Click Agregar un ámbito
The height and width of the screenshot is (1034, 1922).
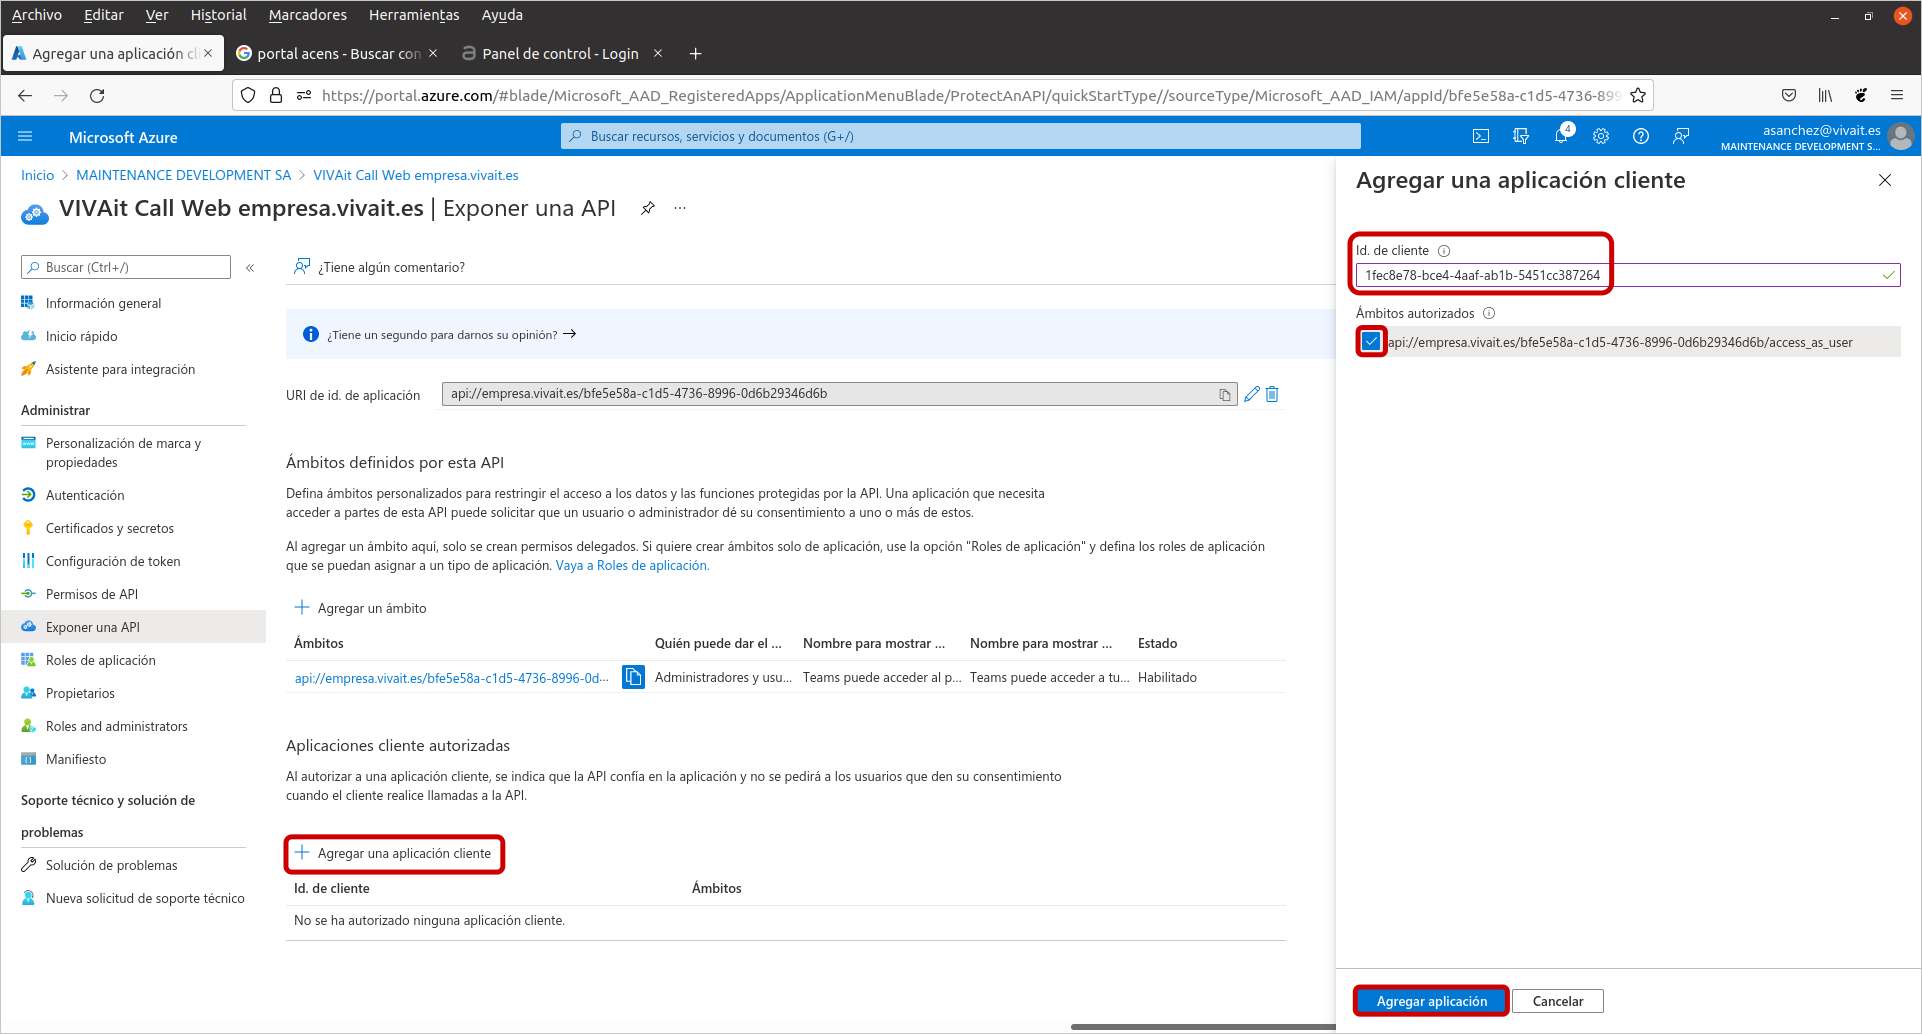[360, 608]
